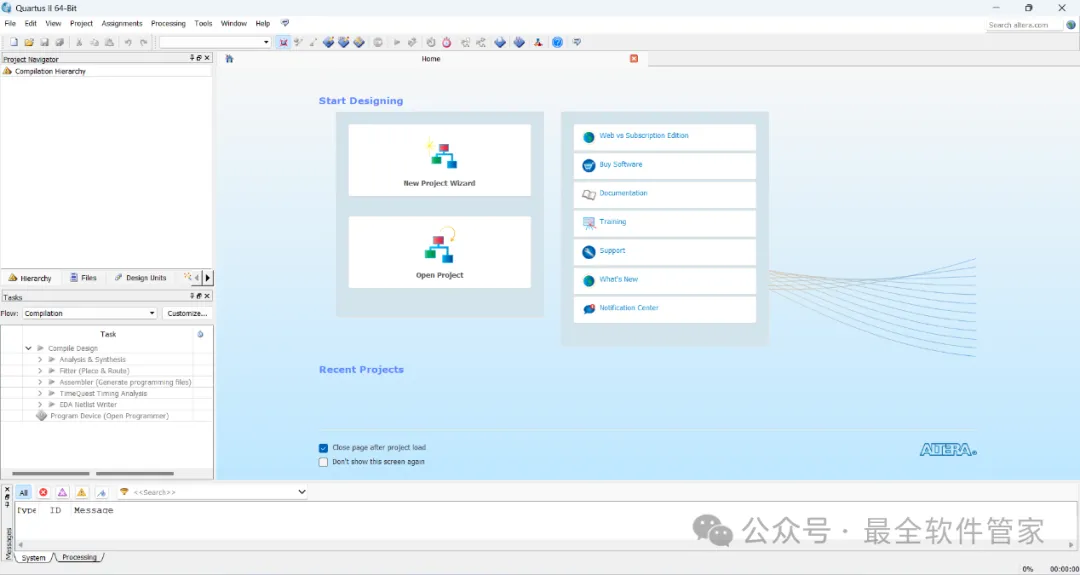Expand the Fitter (Place & Route) task
Screen dimensions: 1080x575
41,370
